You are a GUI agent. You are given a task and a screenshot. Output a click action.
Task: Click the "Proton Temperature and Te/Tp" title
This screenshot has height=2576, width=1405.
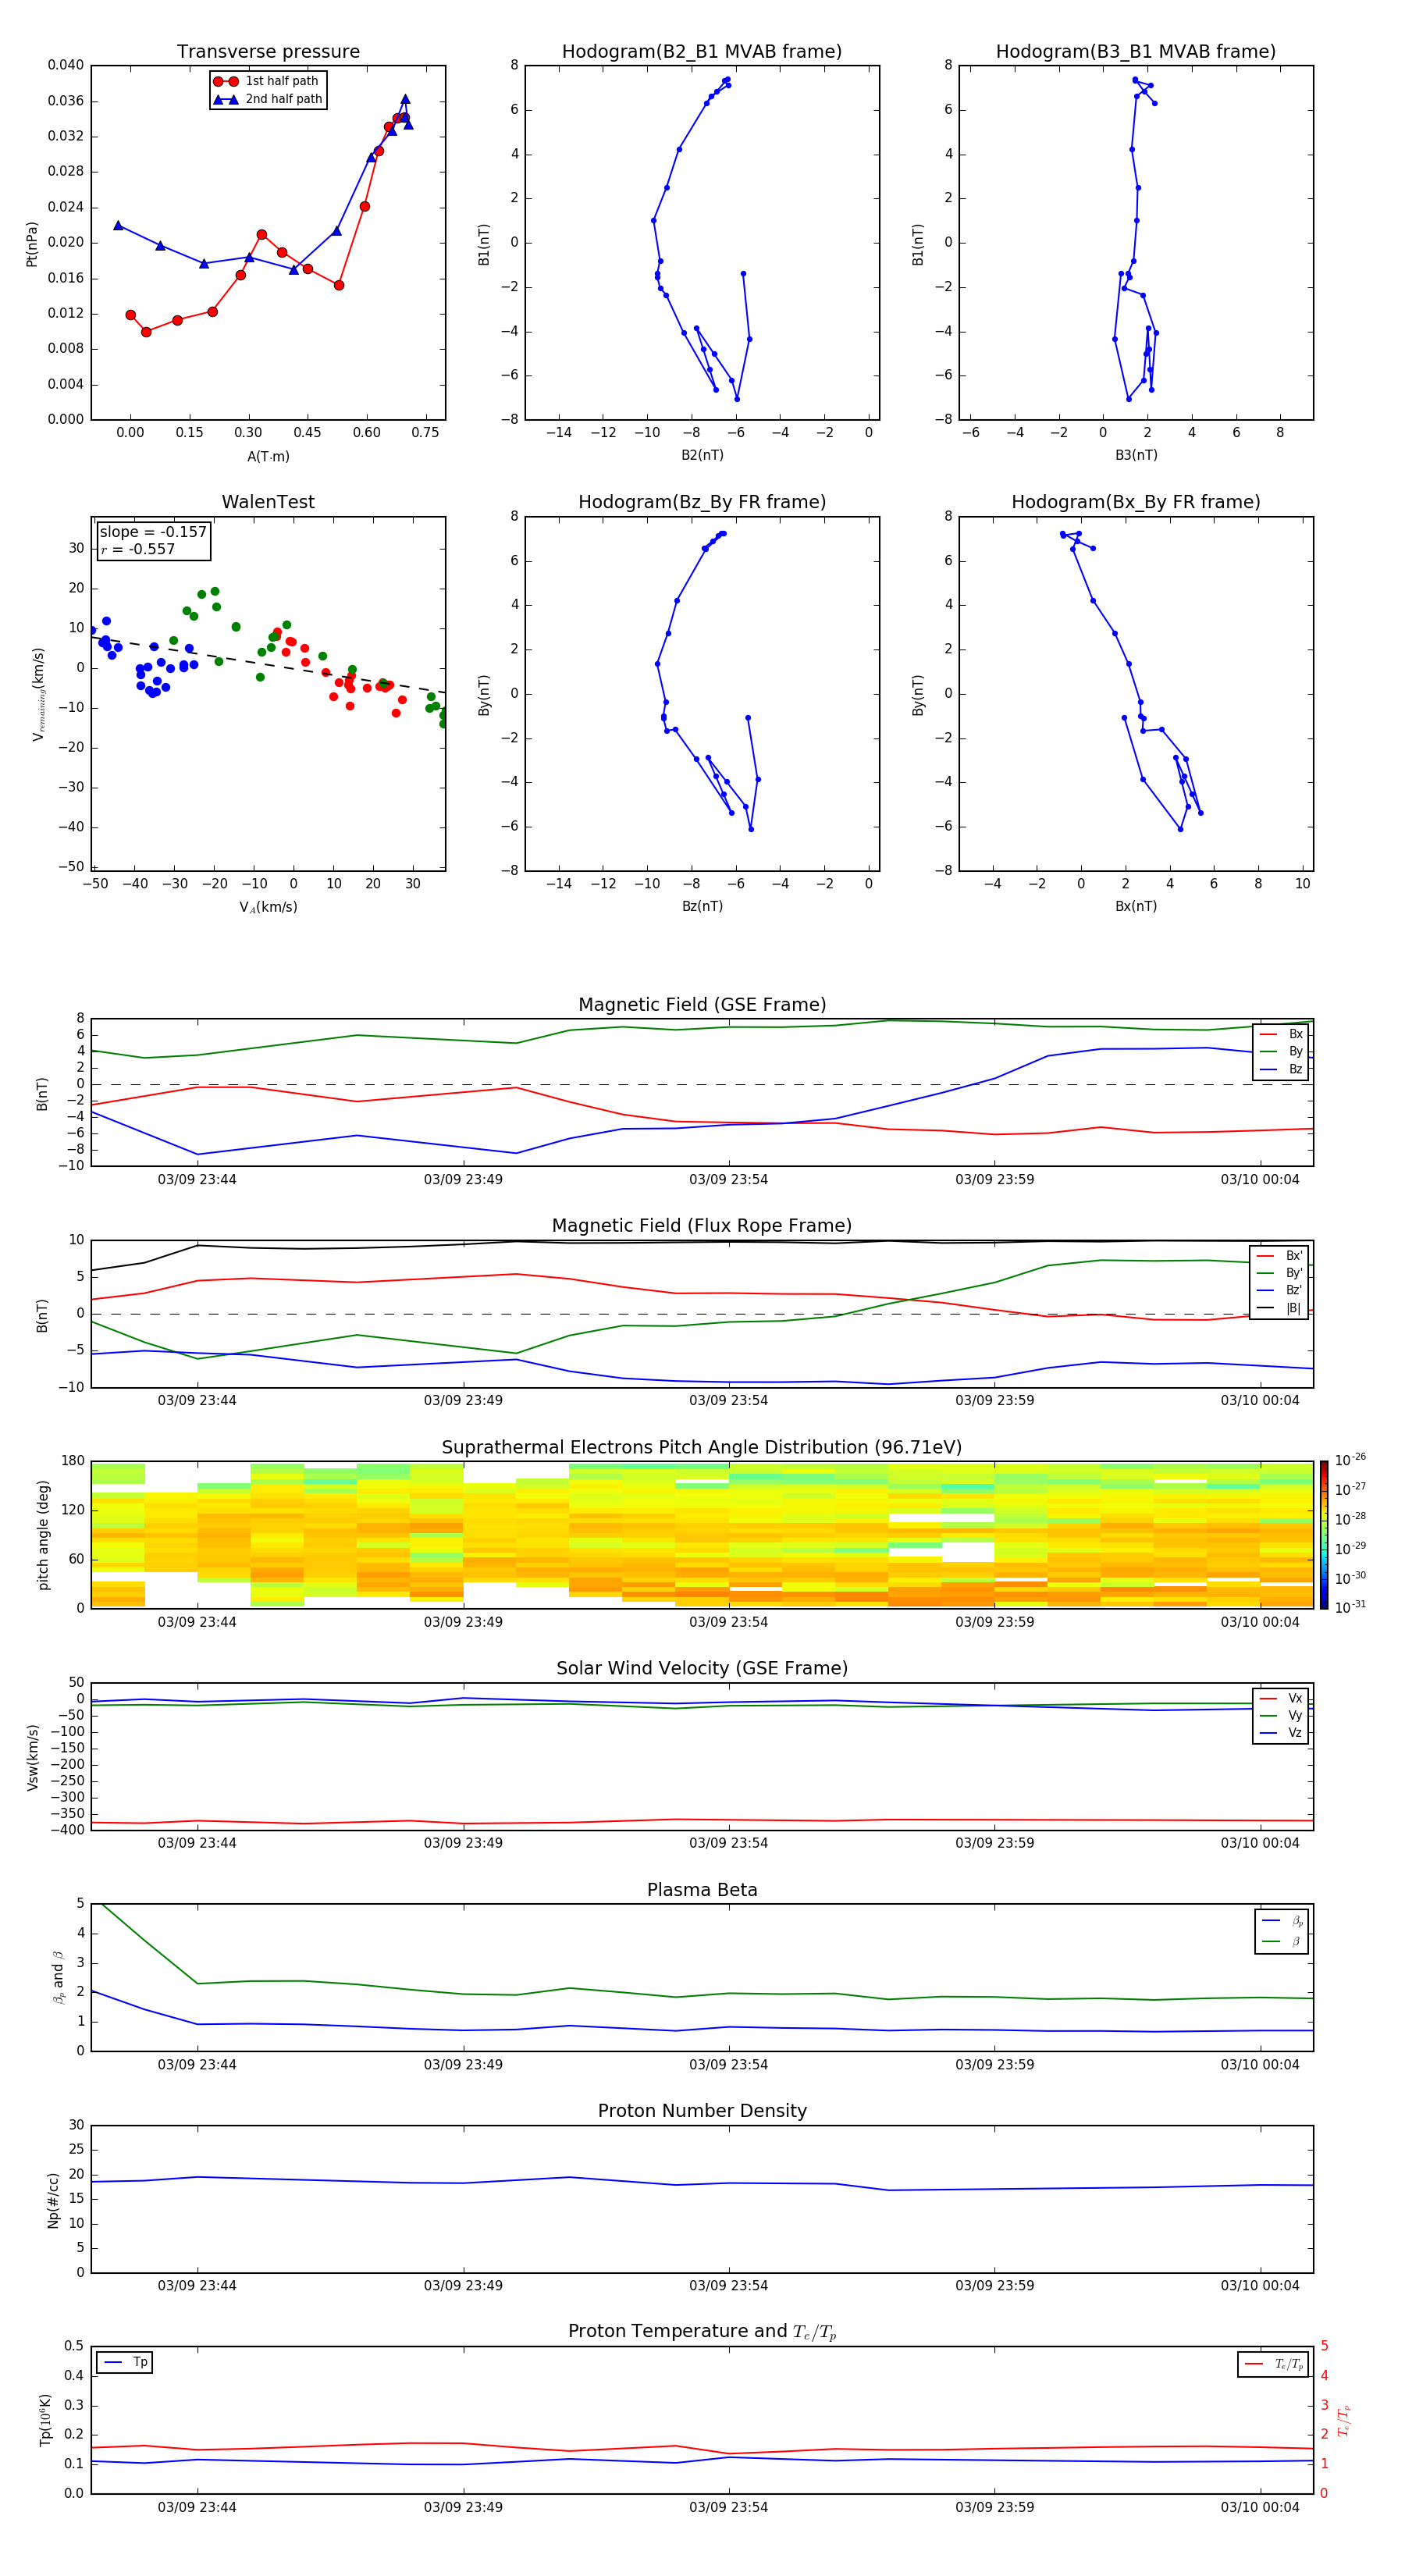point(702,2332)
